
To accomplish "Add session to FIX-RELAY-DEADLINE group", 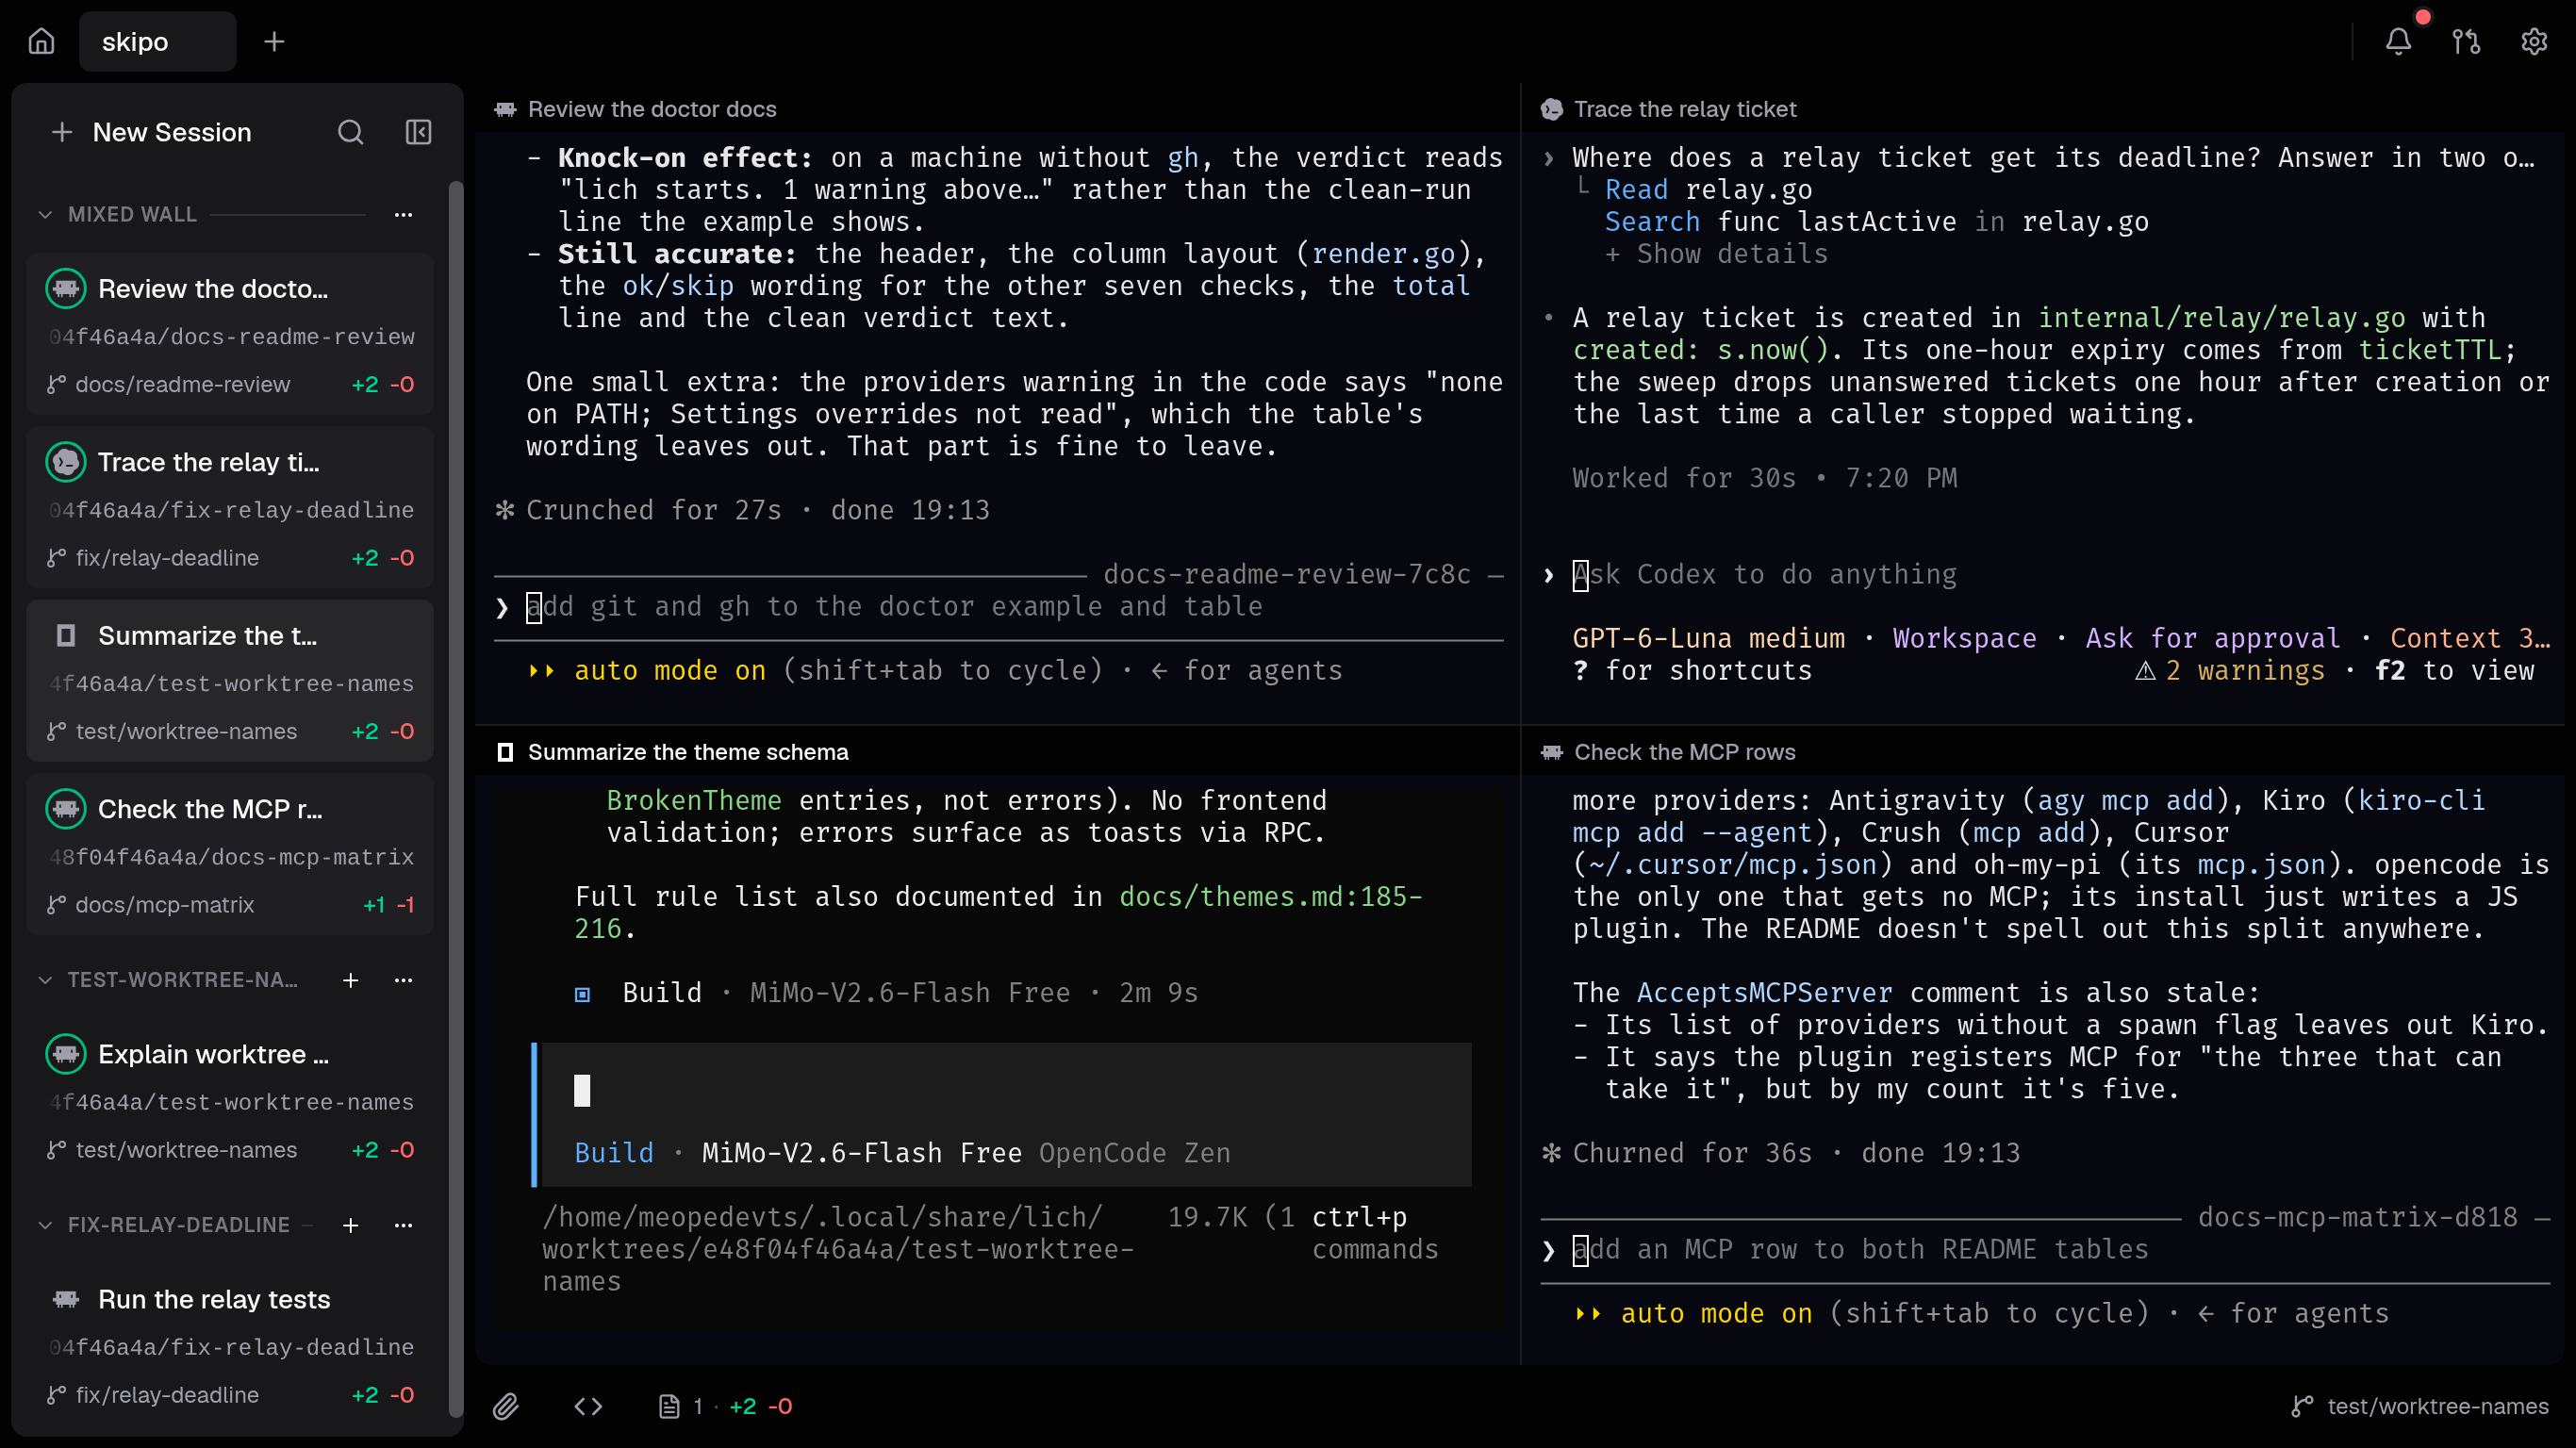I will point(350,1225).
